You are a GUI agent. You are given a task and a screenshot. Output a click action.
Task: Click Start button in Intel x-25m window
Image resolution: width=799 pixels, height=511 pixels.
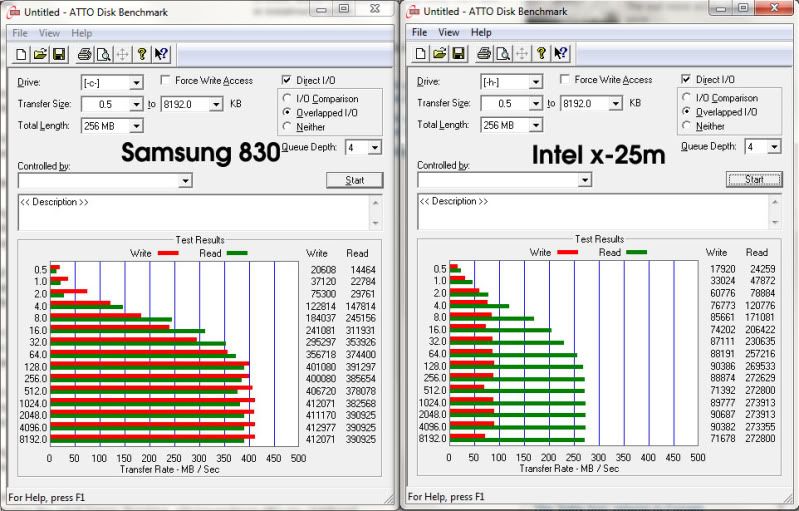(754, 179)
